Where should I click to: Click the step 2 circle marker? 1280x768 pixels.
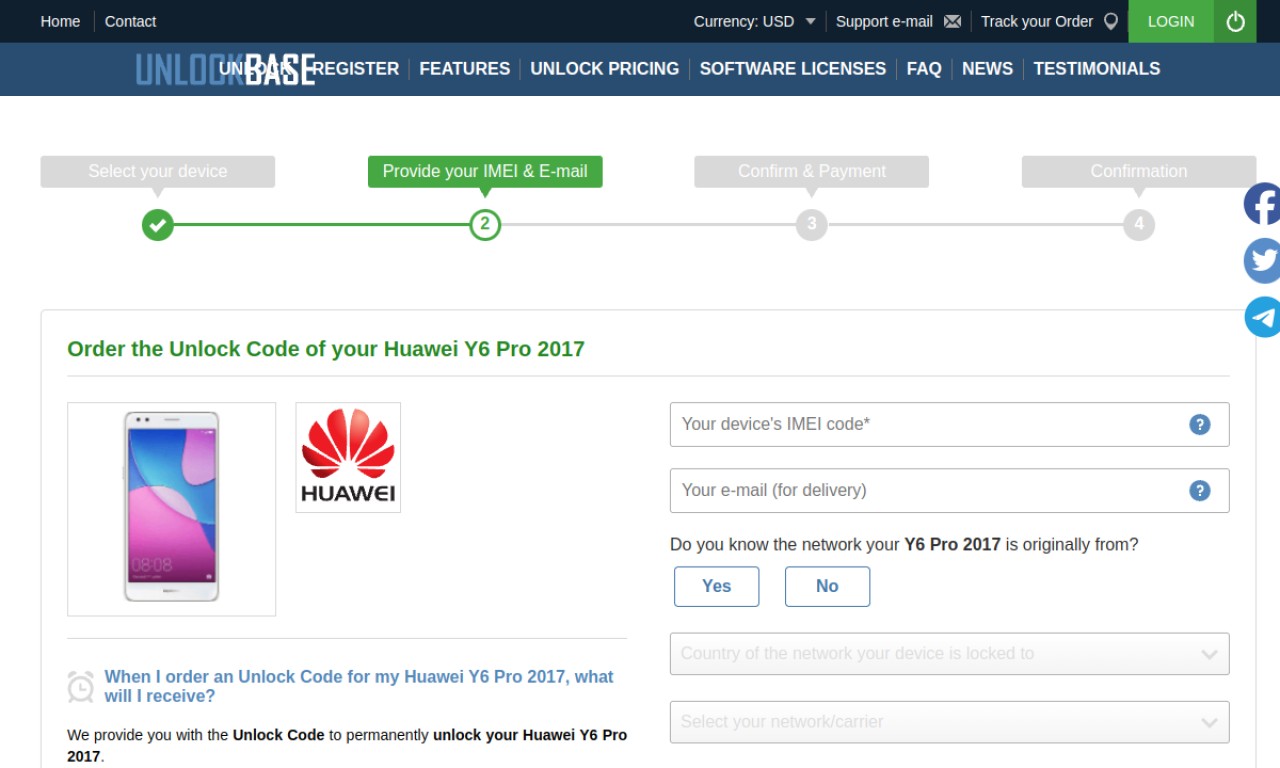click(485, 225)
